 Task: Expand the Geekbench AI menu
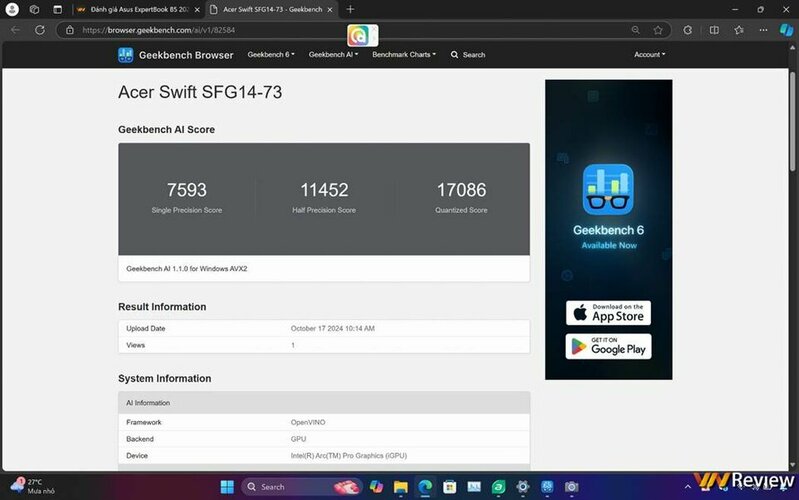[x=334, y=55]
